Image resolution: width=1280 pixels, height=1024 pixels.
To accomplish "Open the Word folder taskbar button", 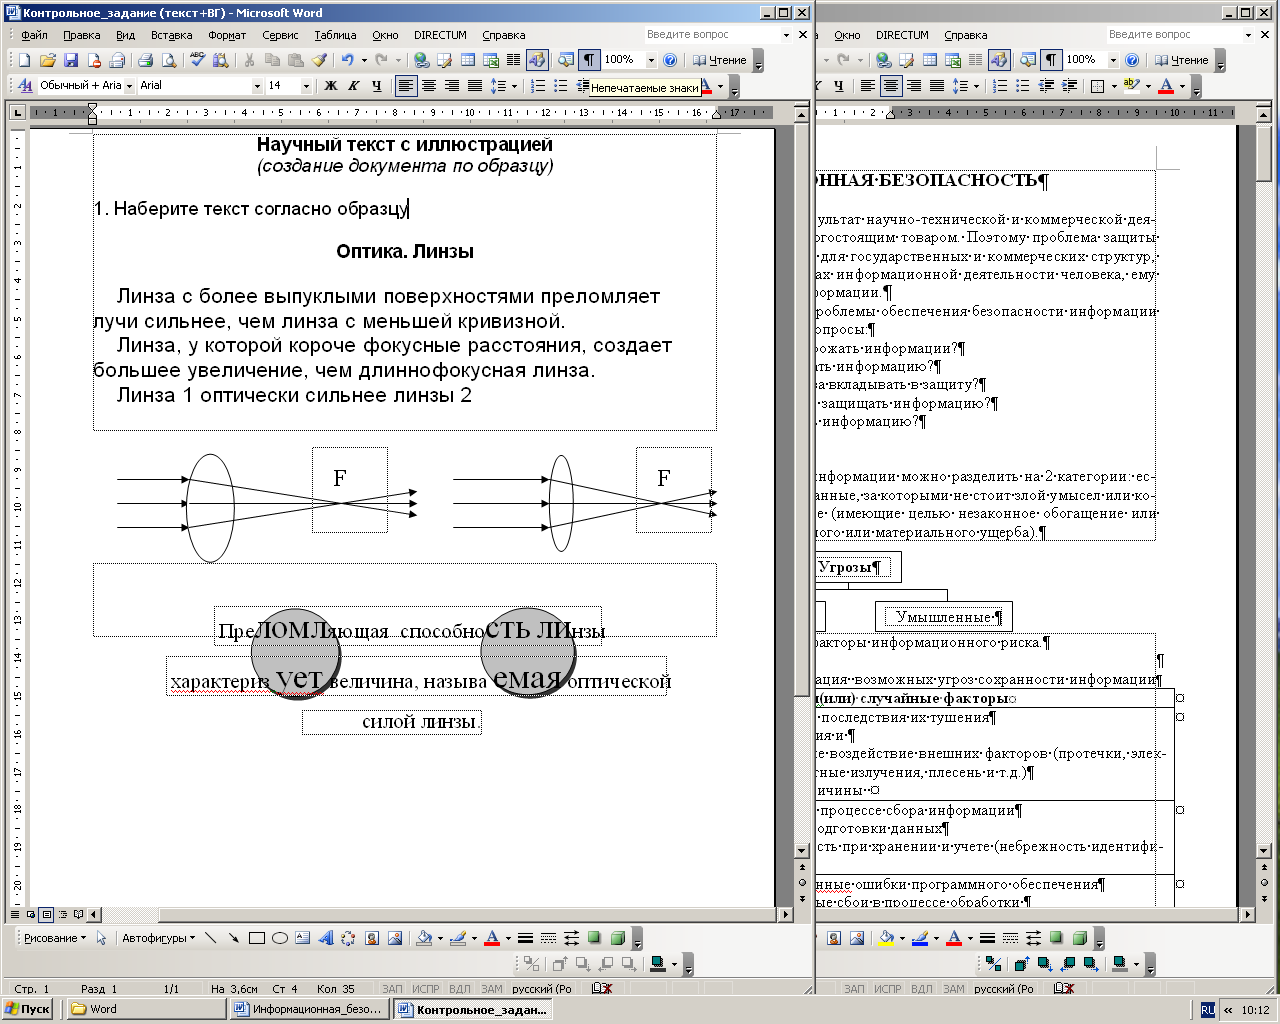I will click(145, 1009).
